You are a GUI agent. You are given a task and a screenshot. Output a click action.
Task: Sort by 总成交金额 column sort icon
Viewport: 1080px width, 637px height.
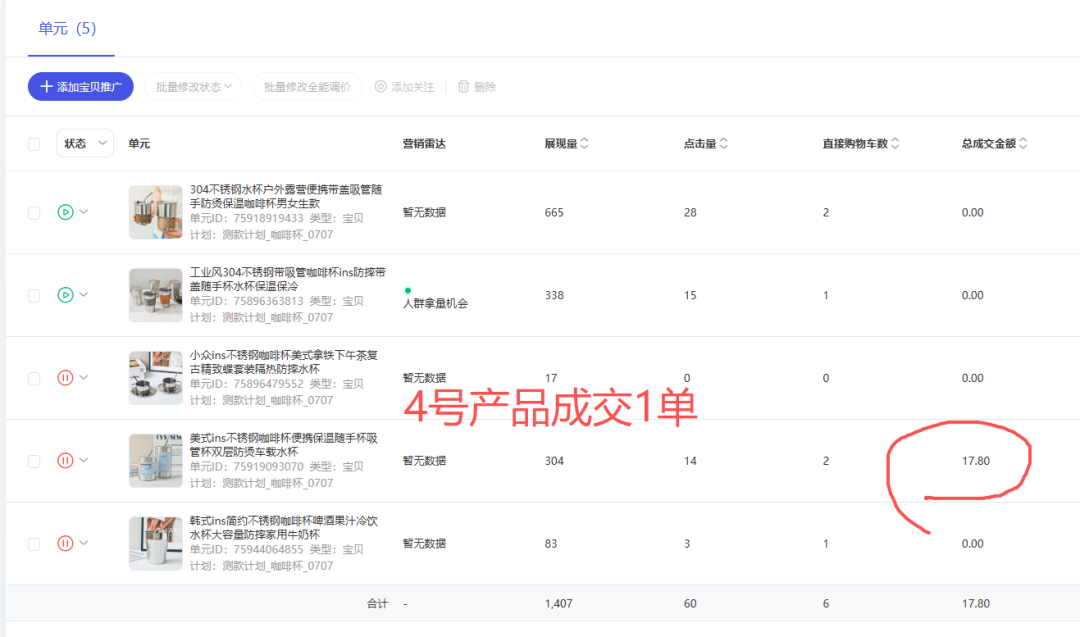(1023, 144)
